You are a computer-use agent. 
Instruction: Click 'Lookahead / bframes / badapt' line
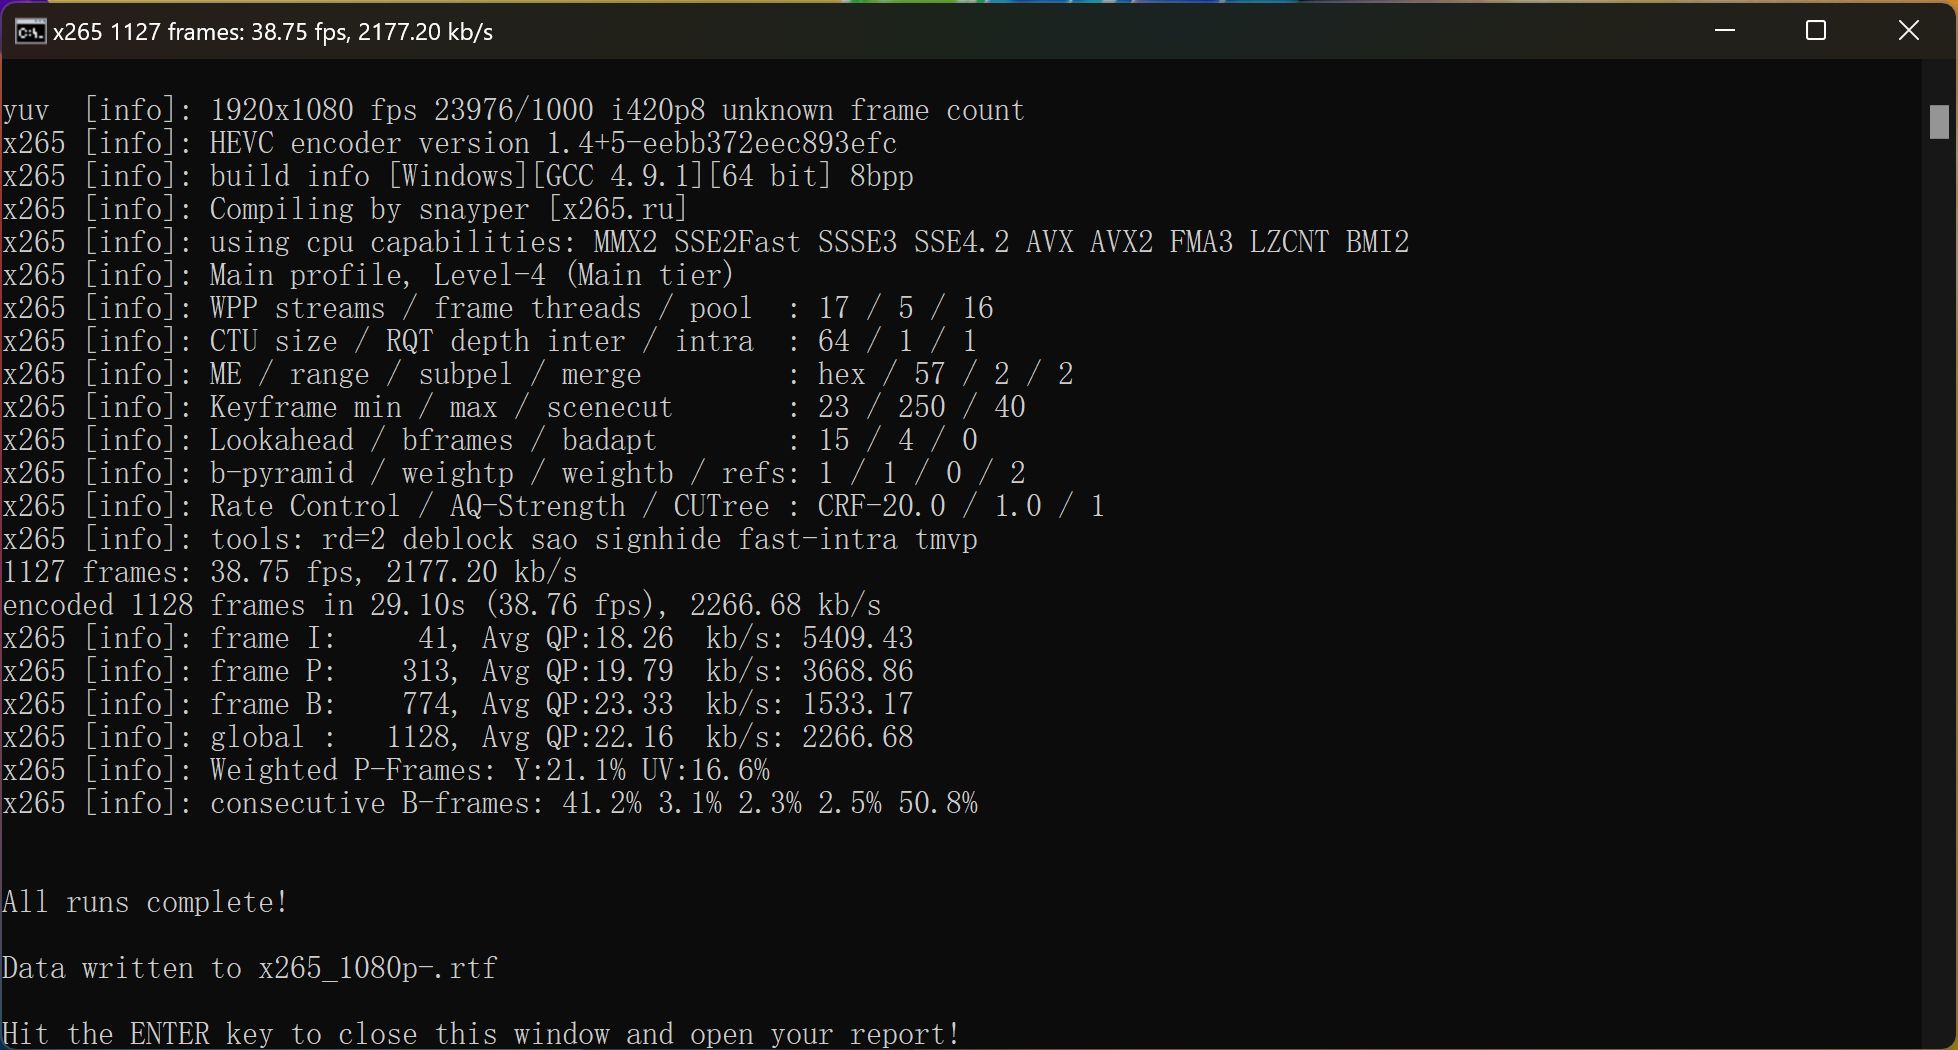click(x=489, y=440)
